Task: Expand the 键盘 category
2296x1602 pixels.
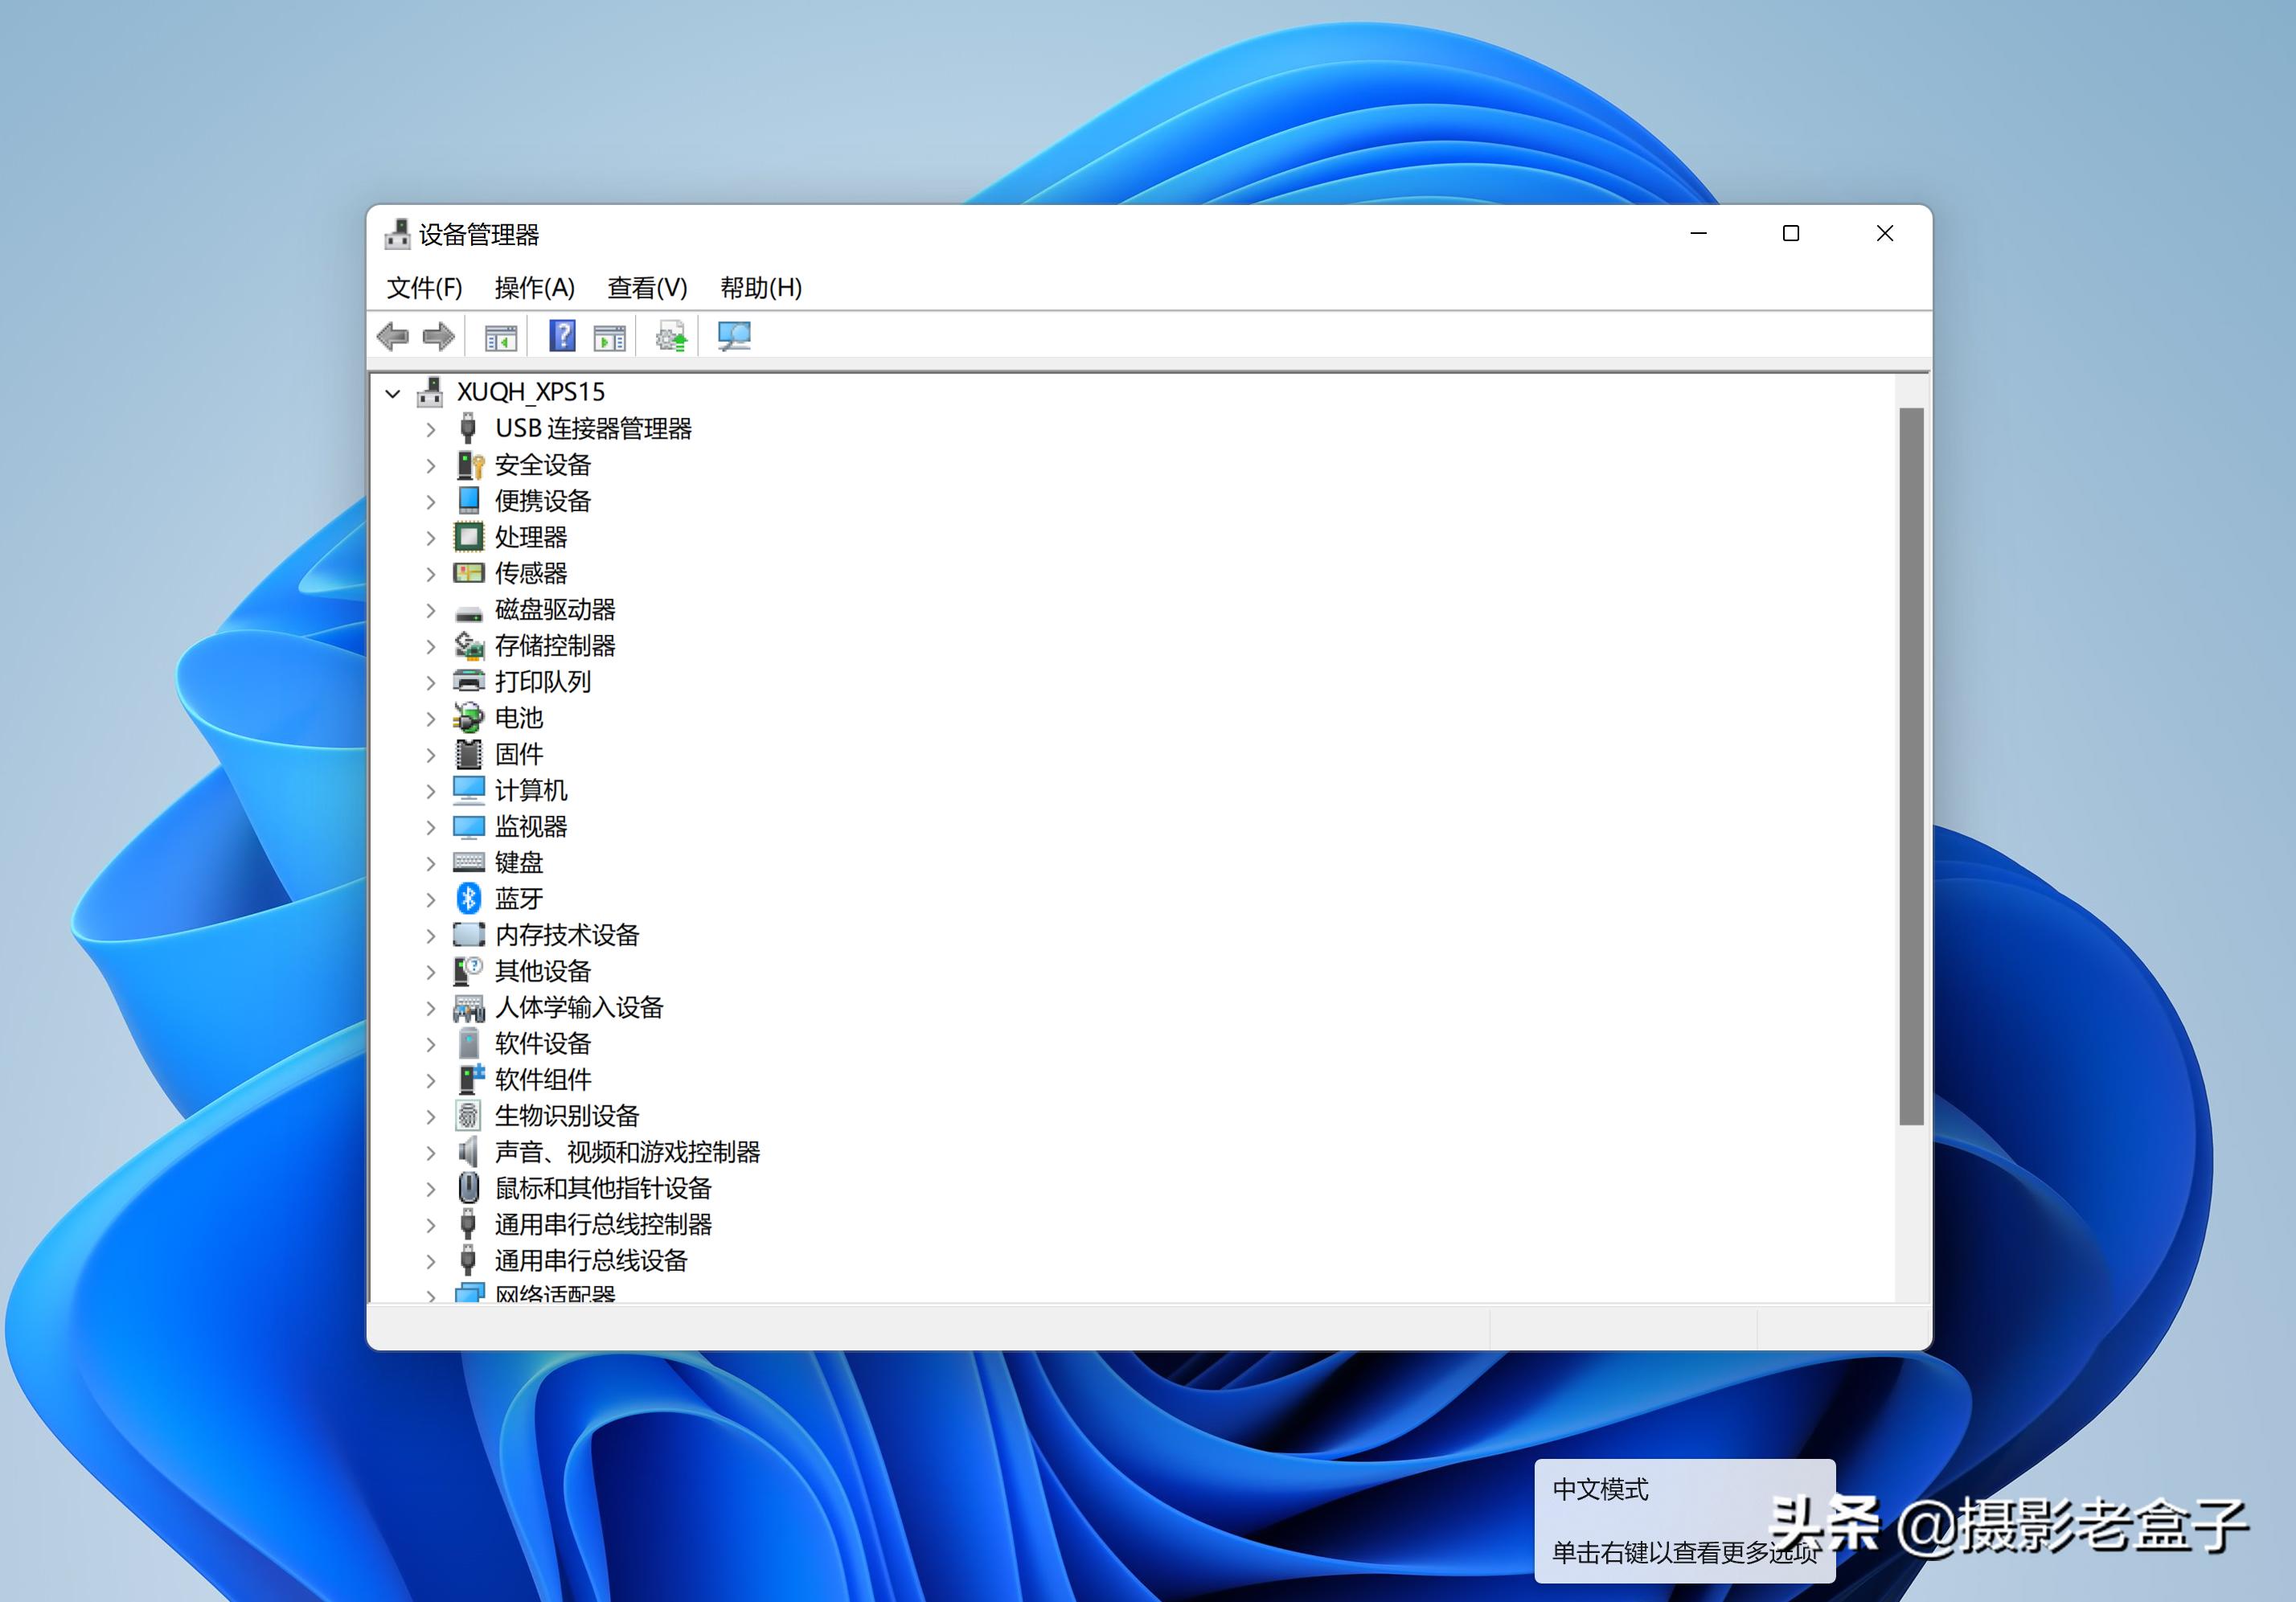Action: coord(430,863)
